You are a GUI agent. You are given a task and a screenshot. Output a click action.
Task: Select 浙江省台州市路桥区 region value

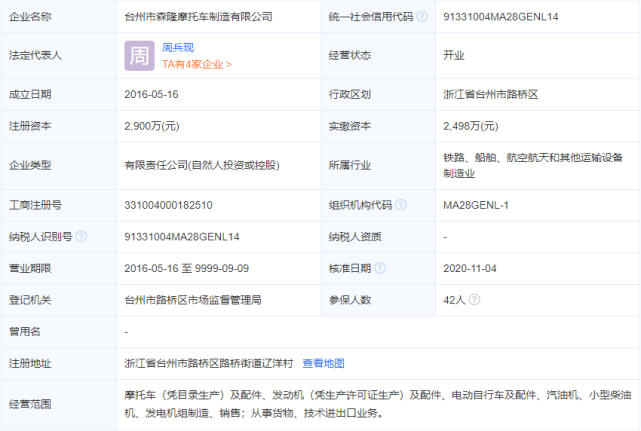click(x=491, y=94)
